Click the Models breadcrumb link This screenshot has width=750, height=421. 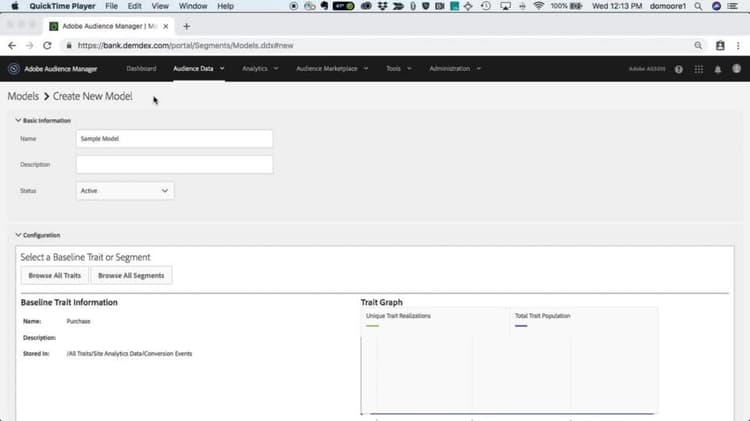[23, 96]
